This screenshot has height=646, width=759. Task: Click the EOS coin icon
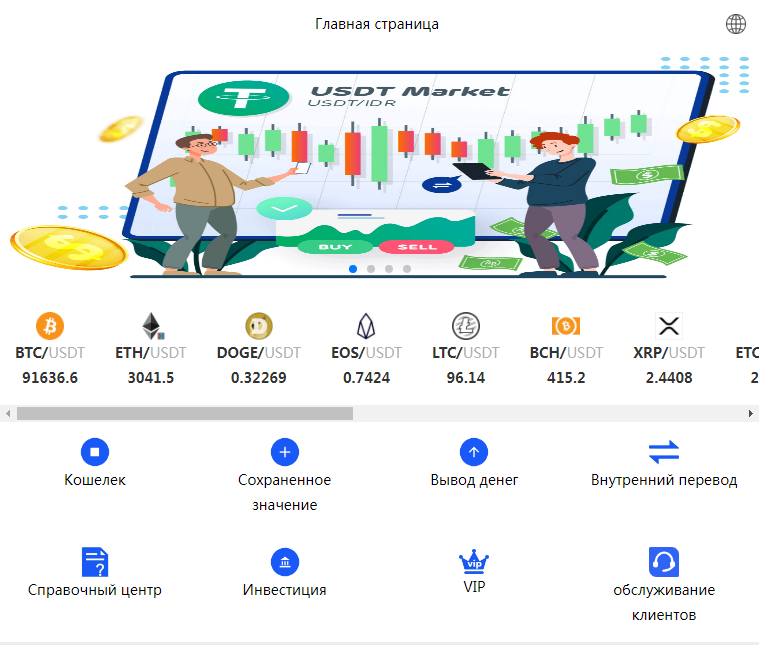click(x=366, y=326)
